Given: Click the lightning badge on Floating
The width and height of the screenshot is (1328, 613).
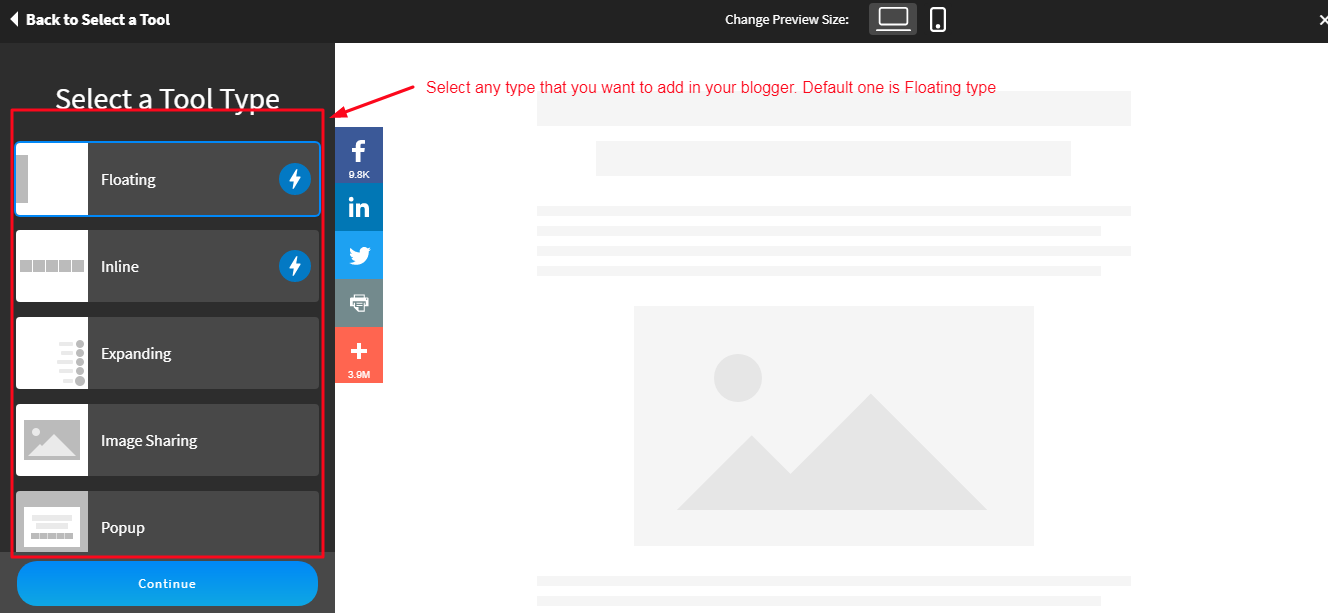Looking at the screenshot, I should (x=295, y=179).
